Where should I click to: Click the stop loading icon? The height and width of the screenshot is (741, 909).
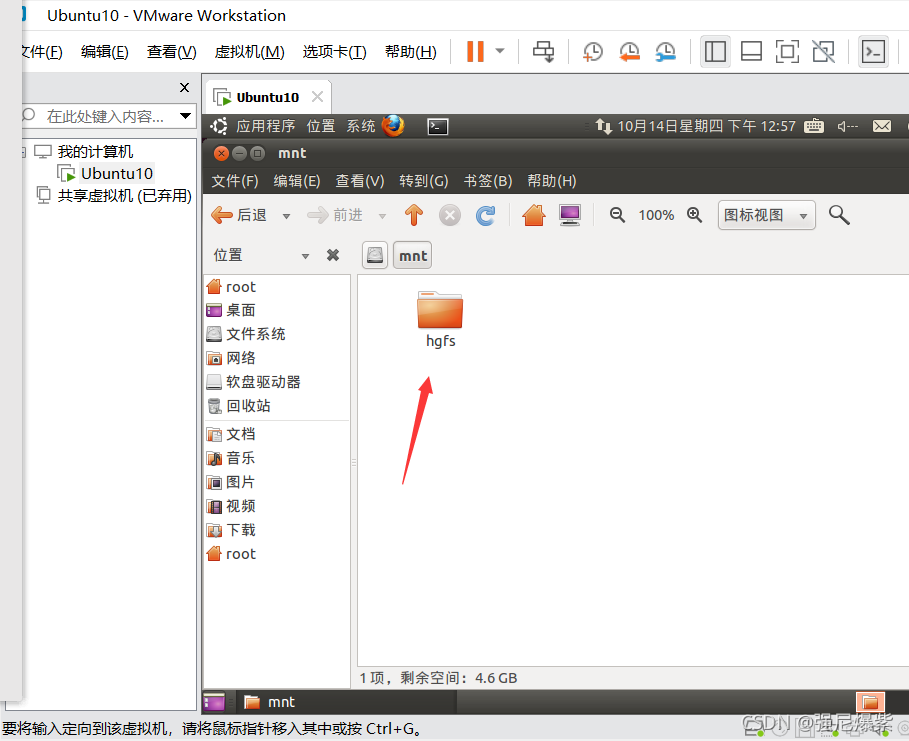pyautogui.click(x=450, y=215)
